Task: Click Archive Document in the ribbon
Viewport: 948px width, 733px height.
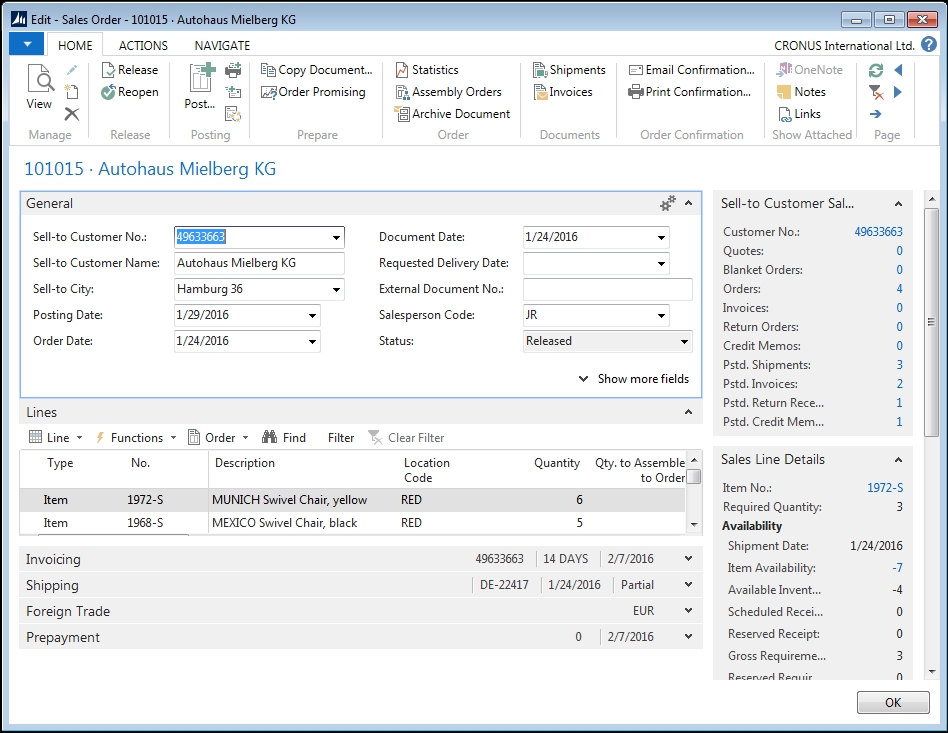Action: (452, 114)
